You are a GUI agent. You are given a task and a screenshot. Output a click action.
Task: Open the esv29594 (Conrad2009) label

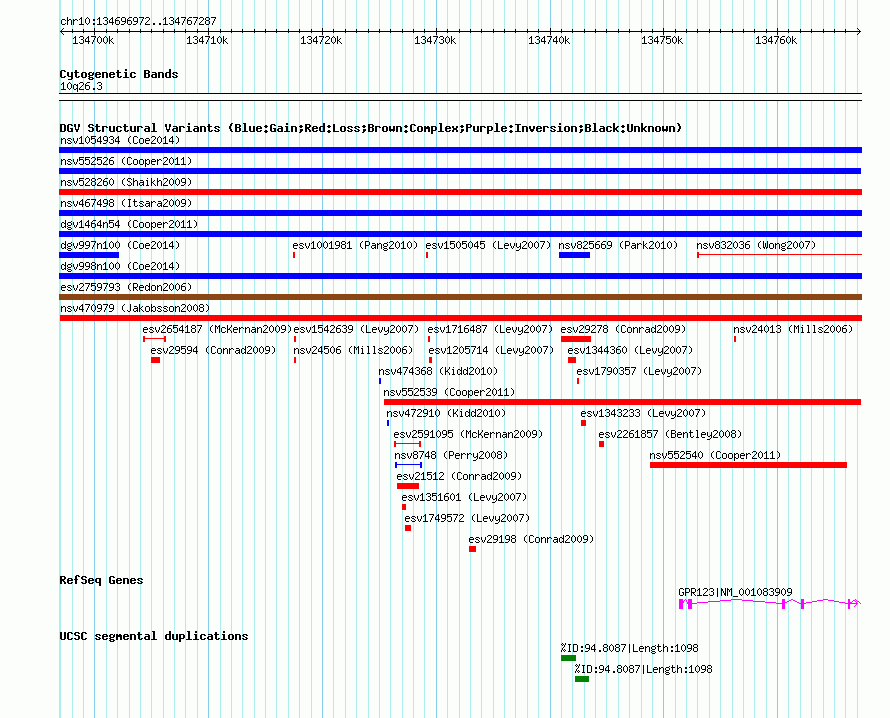click(213, 350)
